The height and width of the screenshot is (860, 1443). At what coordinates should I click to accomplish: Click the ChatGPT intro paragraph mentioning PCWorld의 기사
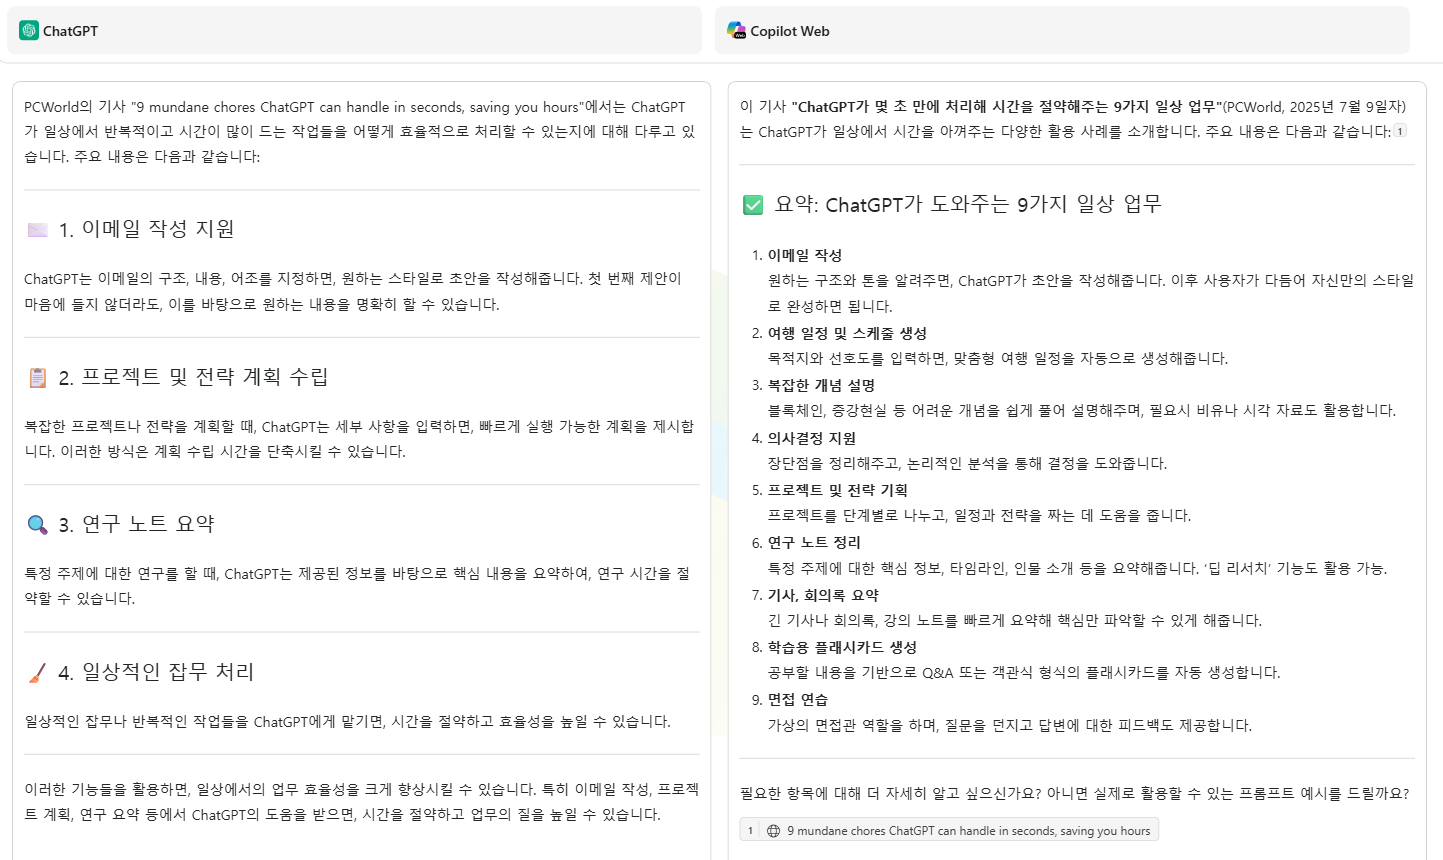click(x=359, y=131)
